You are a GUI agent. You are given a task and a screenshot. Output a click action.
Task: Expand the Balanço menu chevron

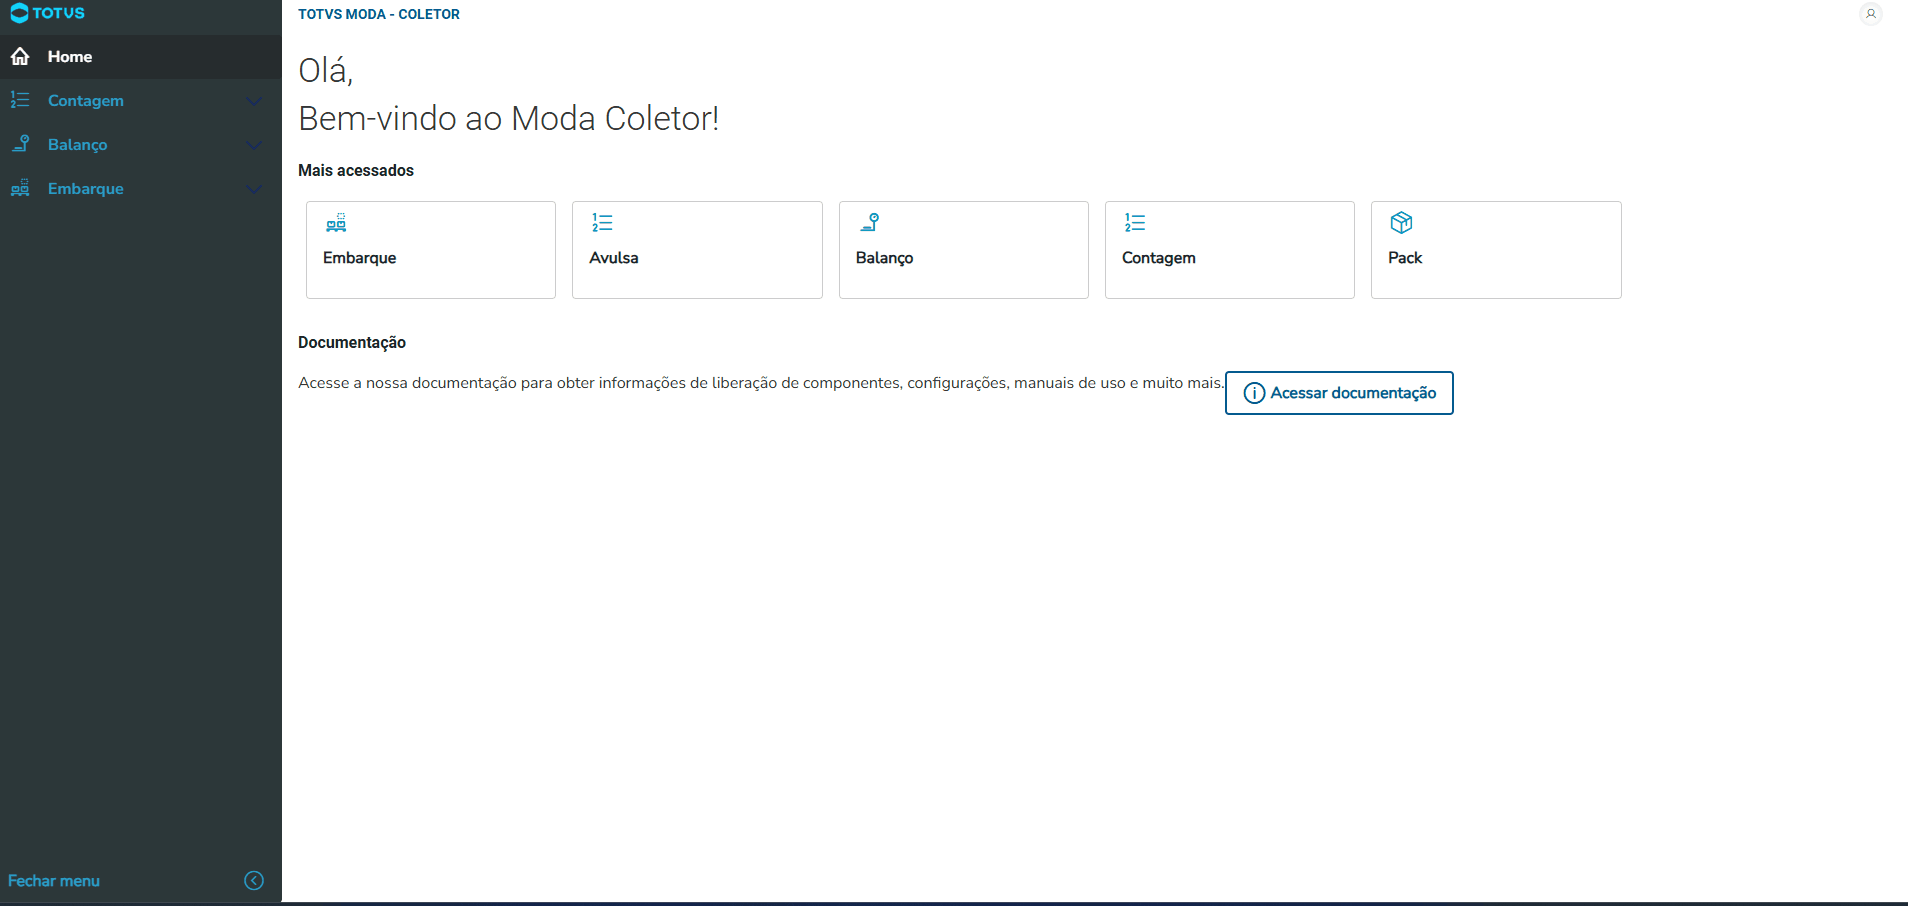click(x=254, y=145)
